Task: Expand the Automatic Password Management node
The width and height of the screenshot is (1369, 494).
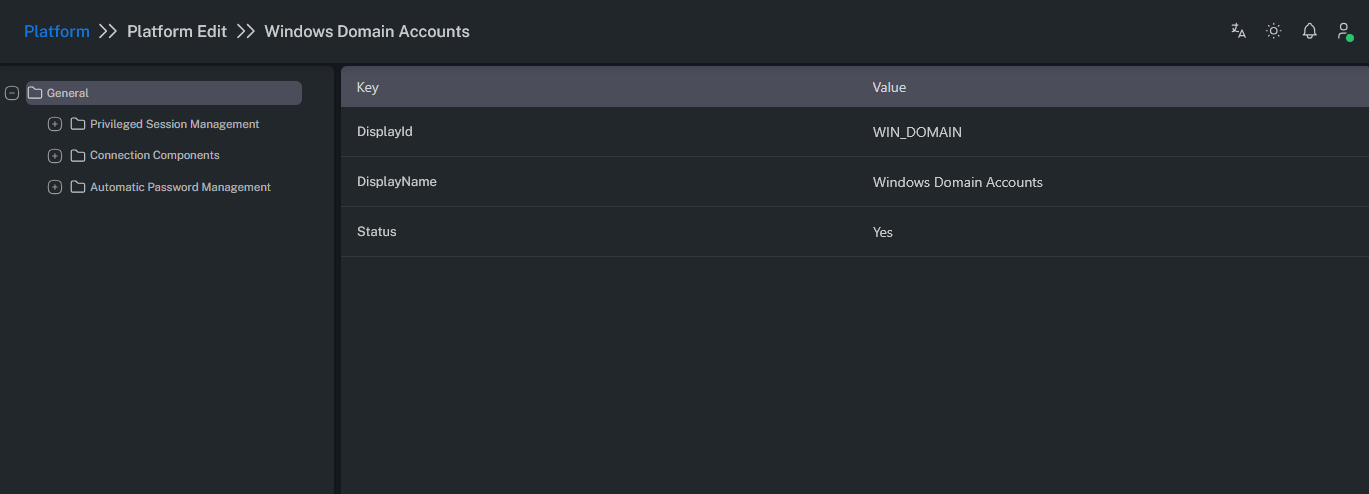Action: click(55, 187)
